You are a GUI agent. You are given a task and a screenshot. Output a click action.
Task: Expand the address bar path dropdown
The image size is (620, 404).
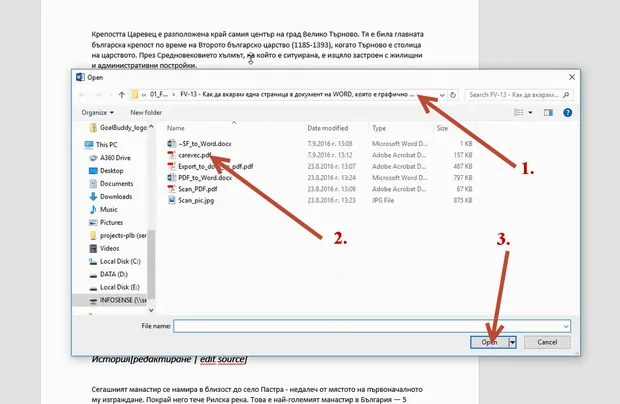coord(442,95)
